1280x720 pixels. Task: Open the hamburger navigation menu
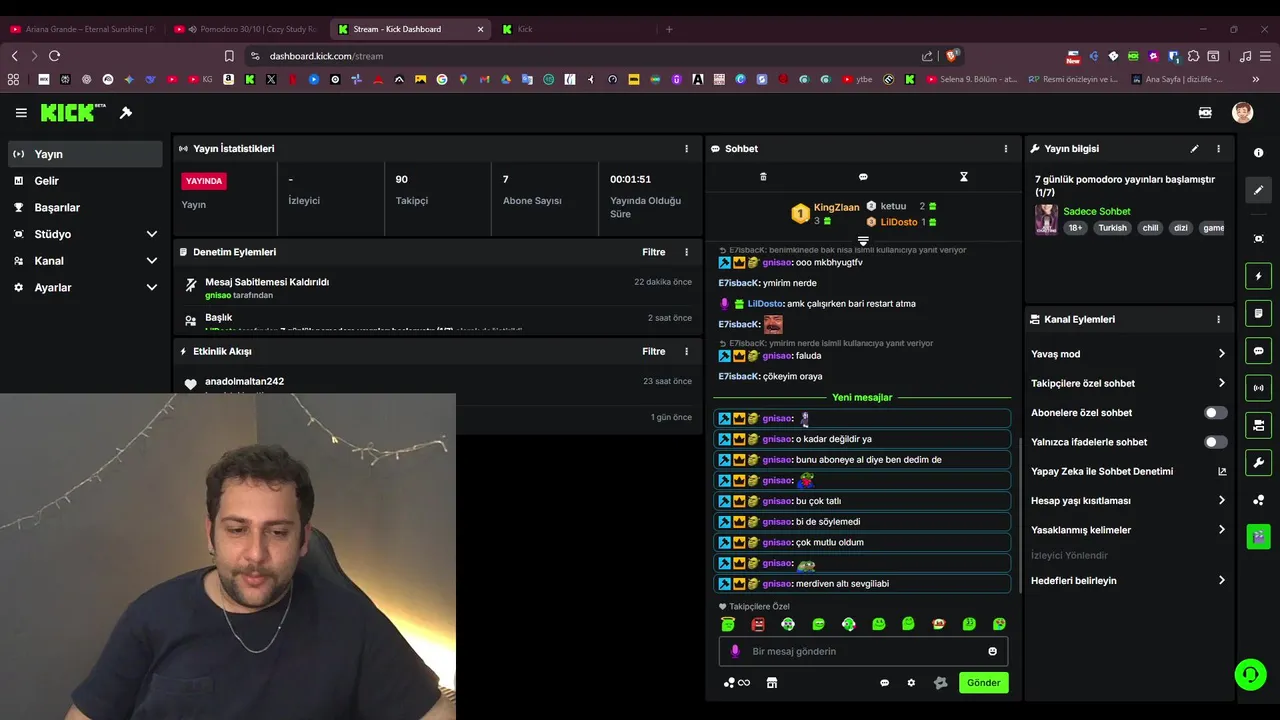tap(21, 113)
